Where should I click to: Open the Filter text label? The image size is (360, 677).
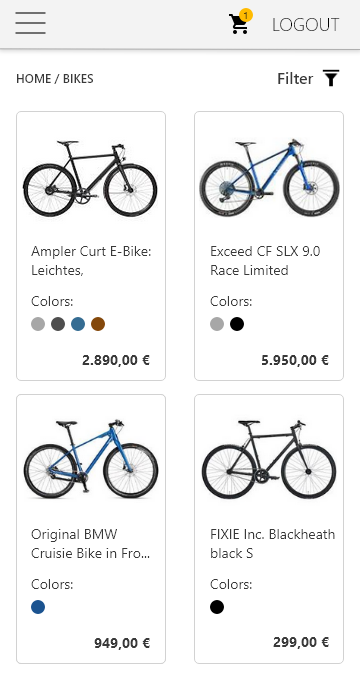click(x=295, y=79)
